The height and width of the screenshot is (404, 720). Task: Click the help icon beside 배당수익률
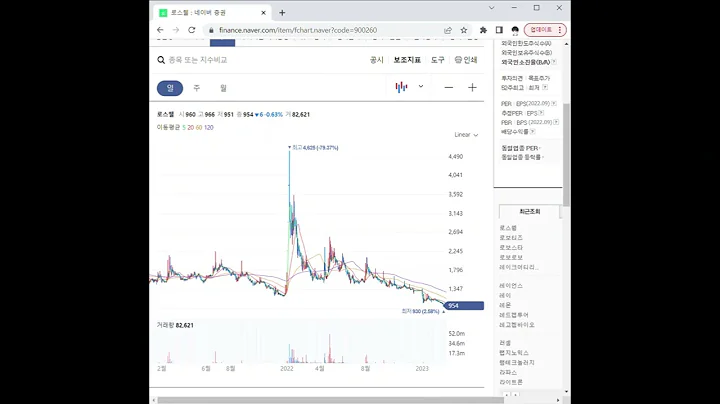532,132
